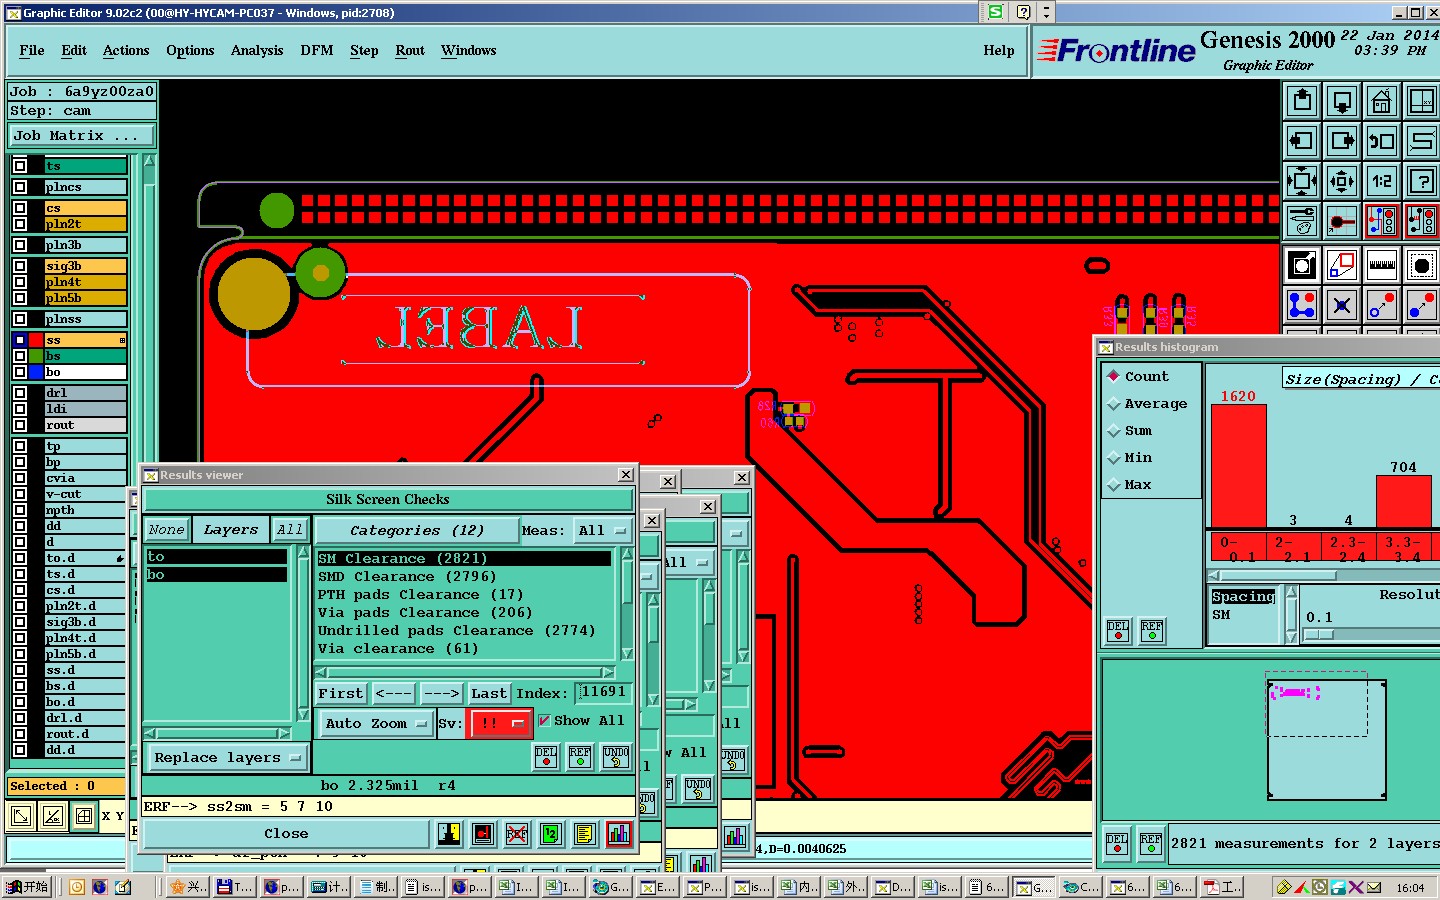Click the previous result arrow button
Image resolution: width=1440 pixels, height=900 pixels.
tap(393, 693)
